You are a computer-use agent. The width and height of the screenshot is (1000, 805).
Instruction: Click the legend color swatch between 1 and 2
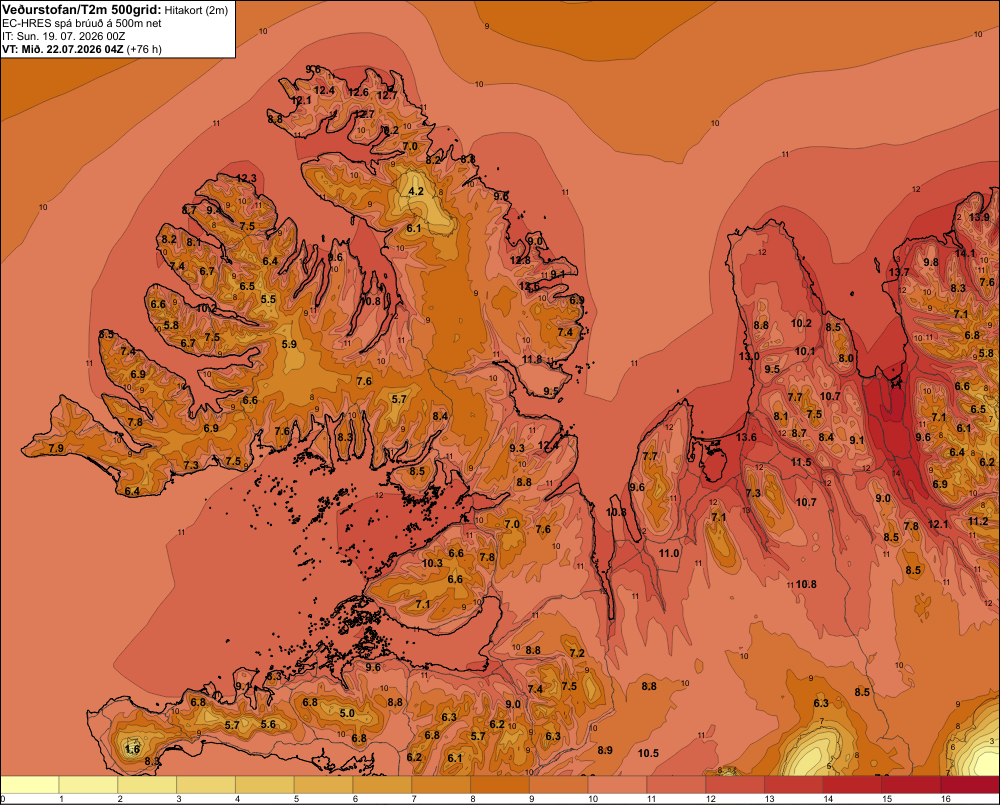[89, 785]
